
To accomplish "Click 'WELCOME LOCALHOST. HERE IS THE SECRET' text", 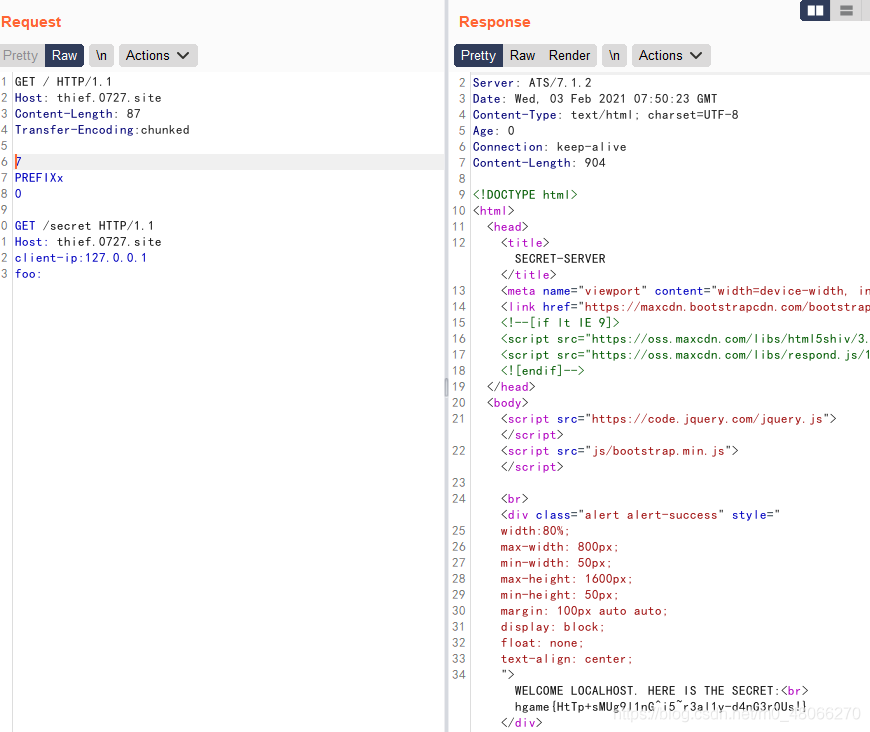I will point(644,691).
